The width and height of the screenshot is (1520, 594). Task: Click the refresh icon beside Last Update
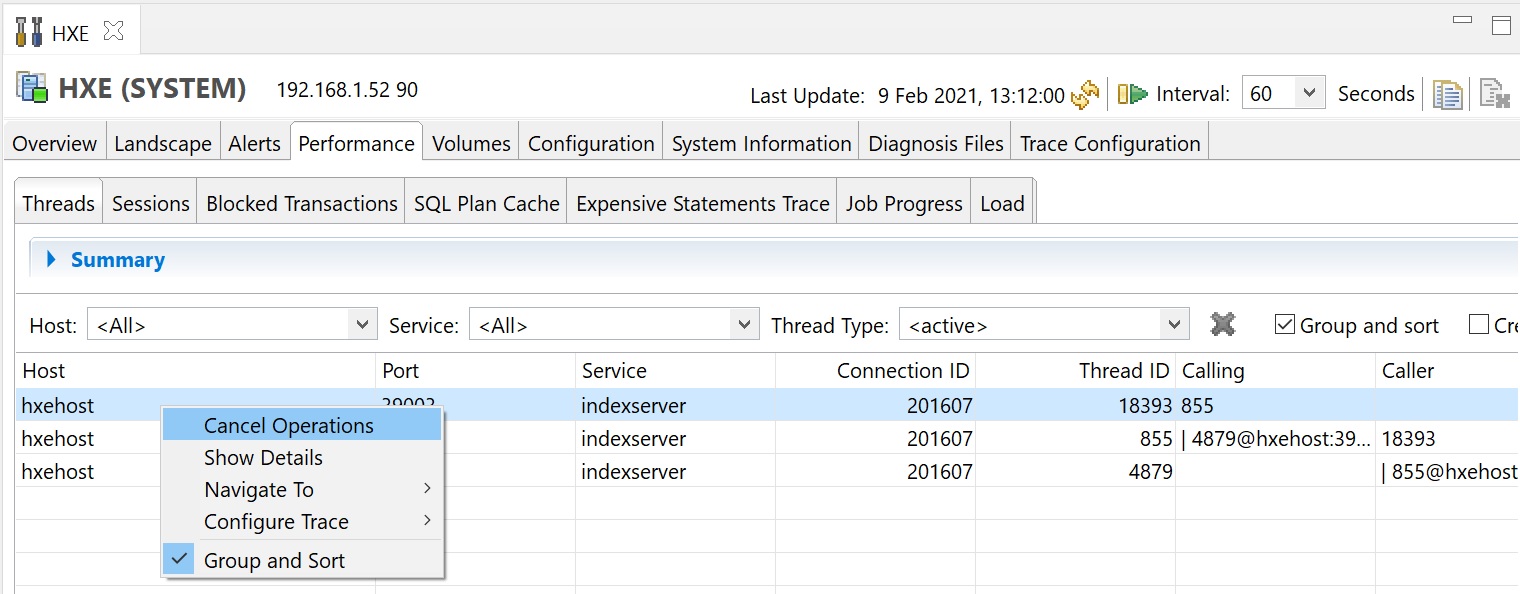pyautogui.click(x=1084, y=95)
